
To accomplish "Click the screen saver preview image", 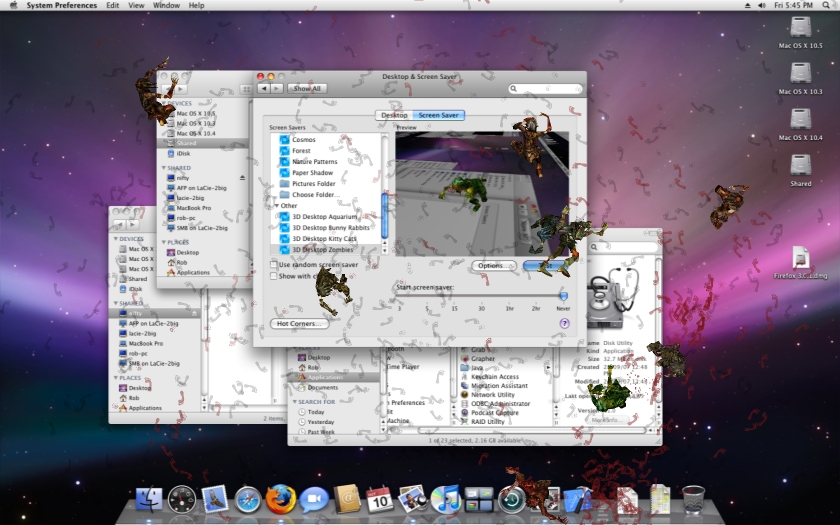I will point(482,193).
